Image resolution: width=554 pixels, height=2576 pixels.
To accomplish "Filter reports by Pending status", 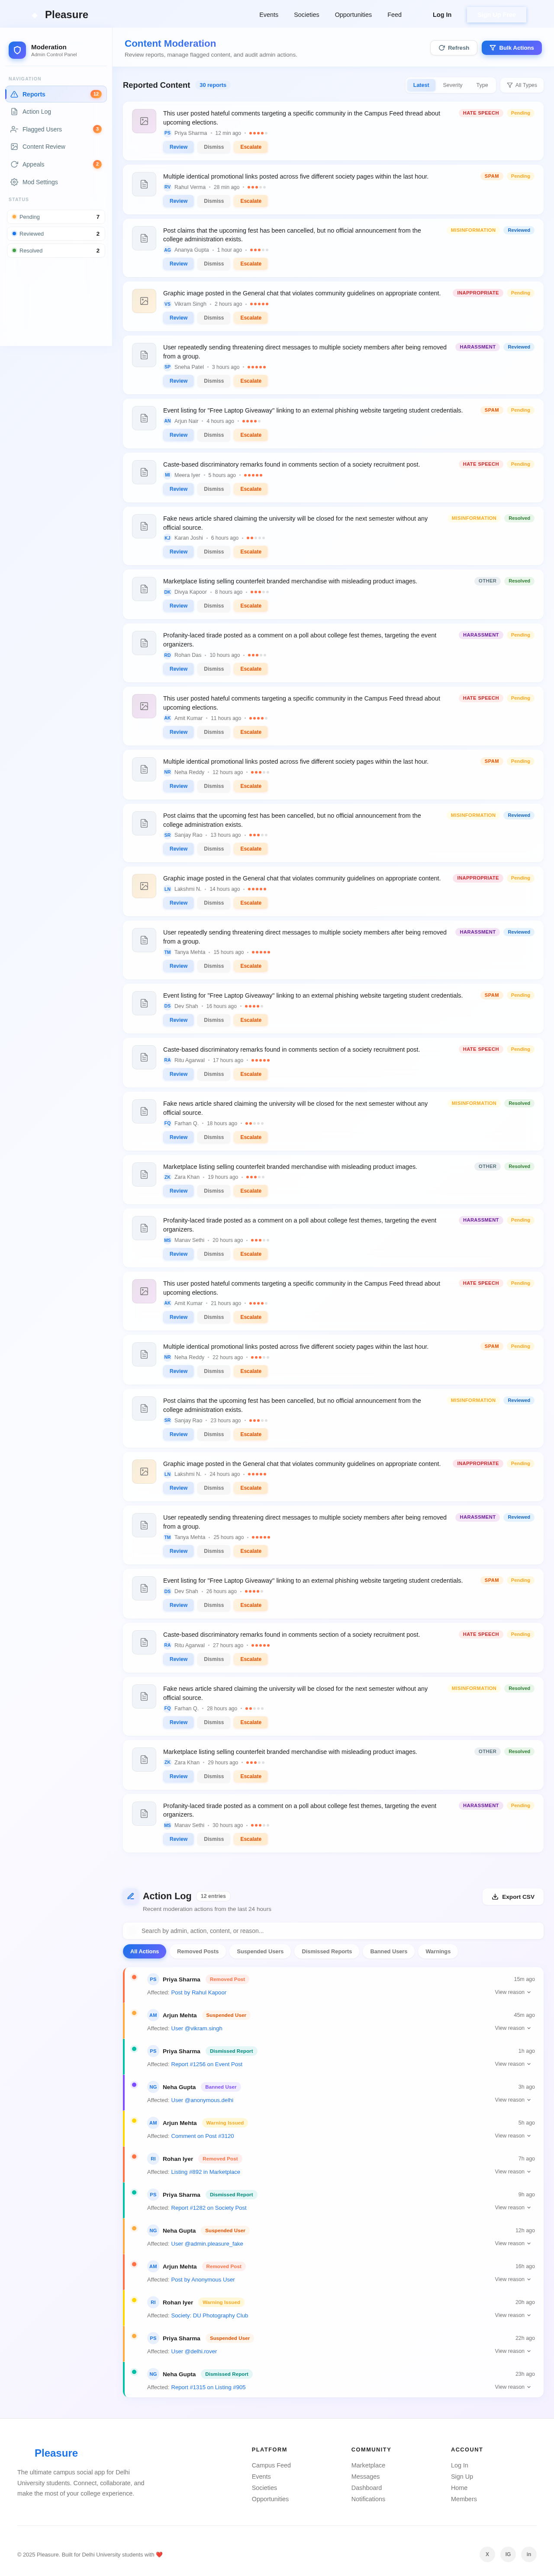I will pos(55,217).
